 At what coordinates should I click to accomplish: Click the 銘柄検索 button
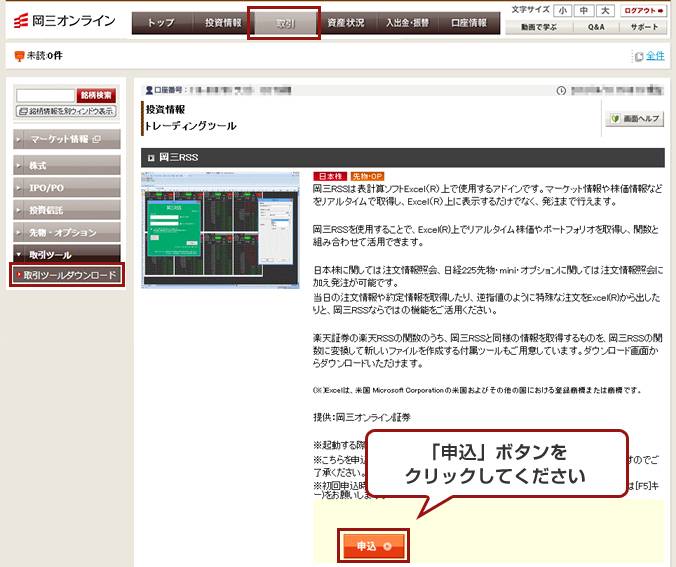(96, 95)
